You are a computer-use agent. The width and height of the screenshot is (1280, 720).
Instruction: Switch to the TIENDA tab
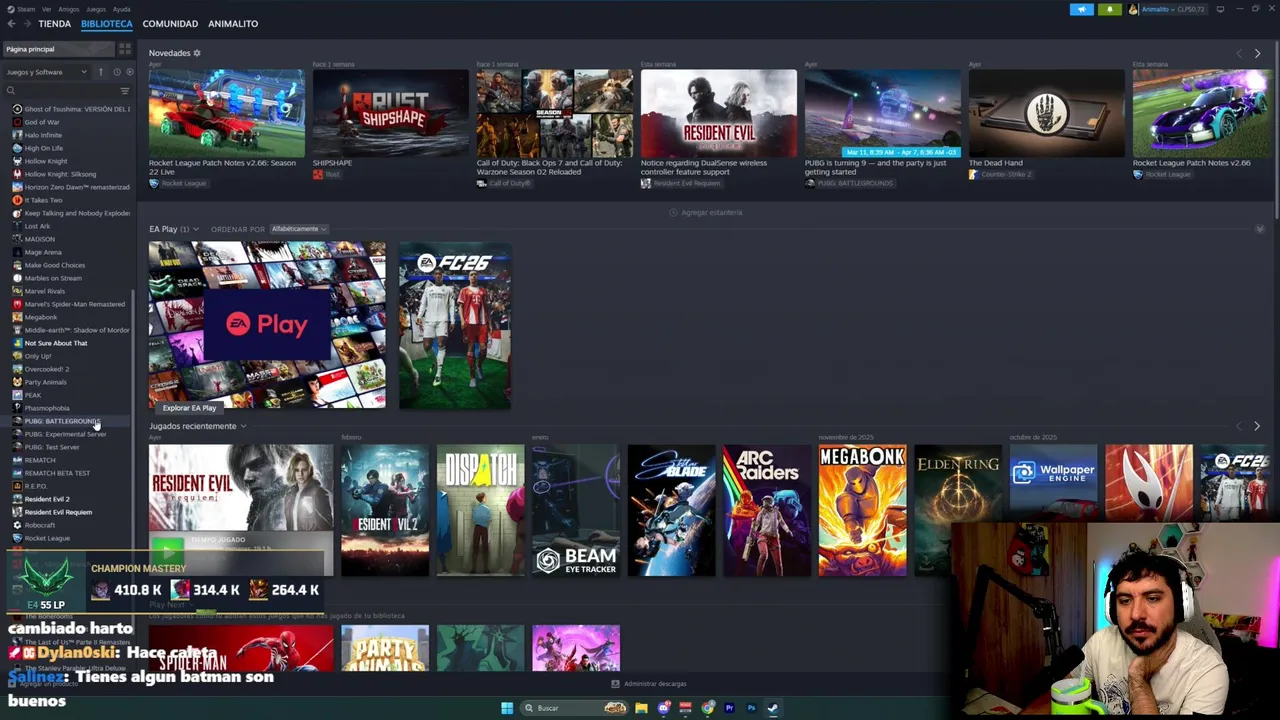tap(54, 23)
